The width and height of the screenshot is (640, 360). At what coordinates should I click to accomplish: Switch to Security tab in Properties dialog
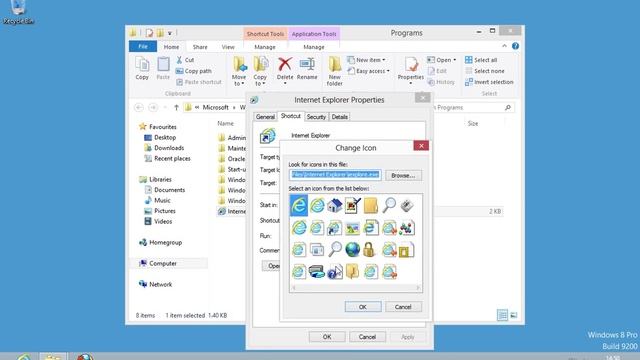click(316, 117)
